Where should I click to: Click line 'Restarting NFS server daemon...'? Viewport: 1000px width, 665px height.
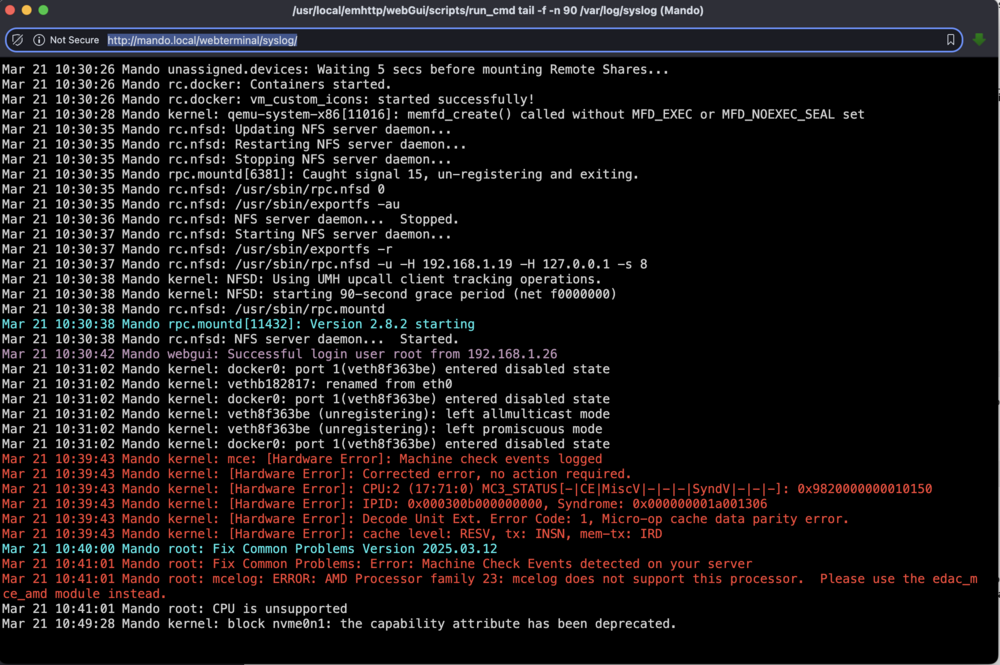(234, 144)
